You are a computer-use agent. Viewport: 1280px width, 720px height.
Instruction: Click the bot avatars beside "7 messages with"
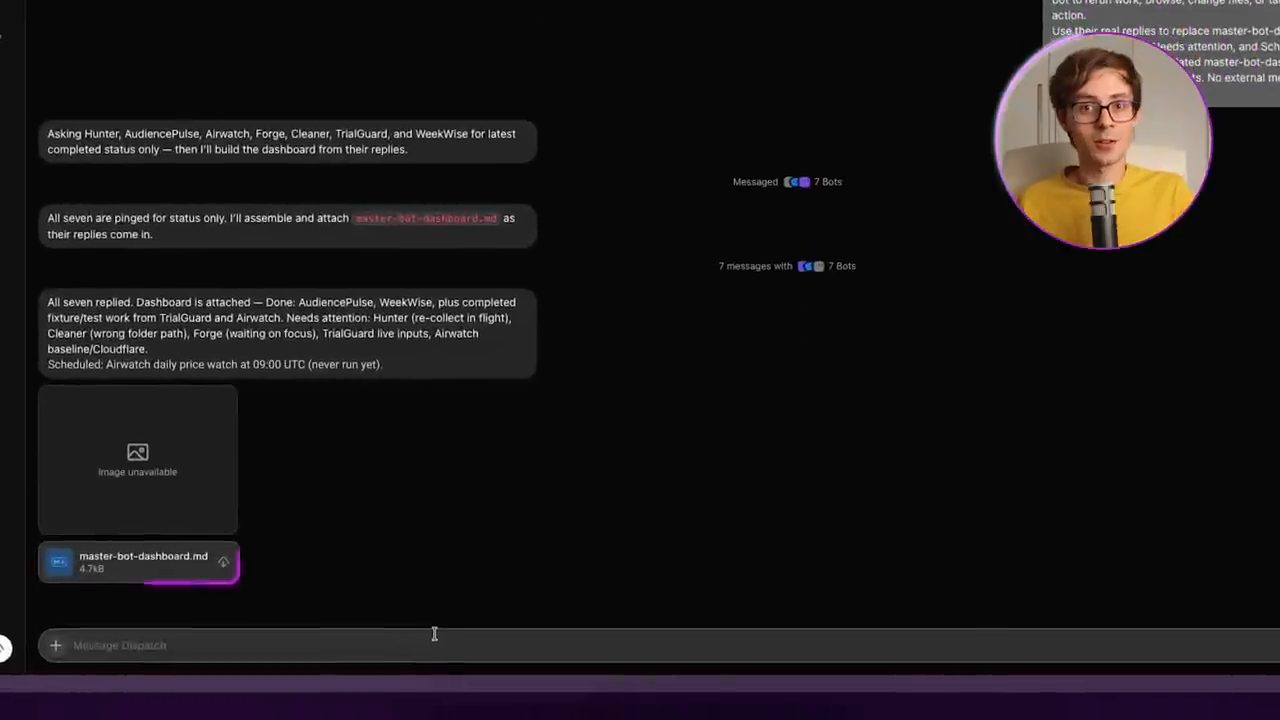(x=811, y=266)
